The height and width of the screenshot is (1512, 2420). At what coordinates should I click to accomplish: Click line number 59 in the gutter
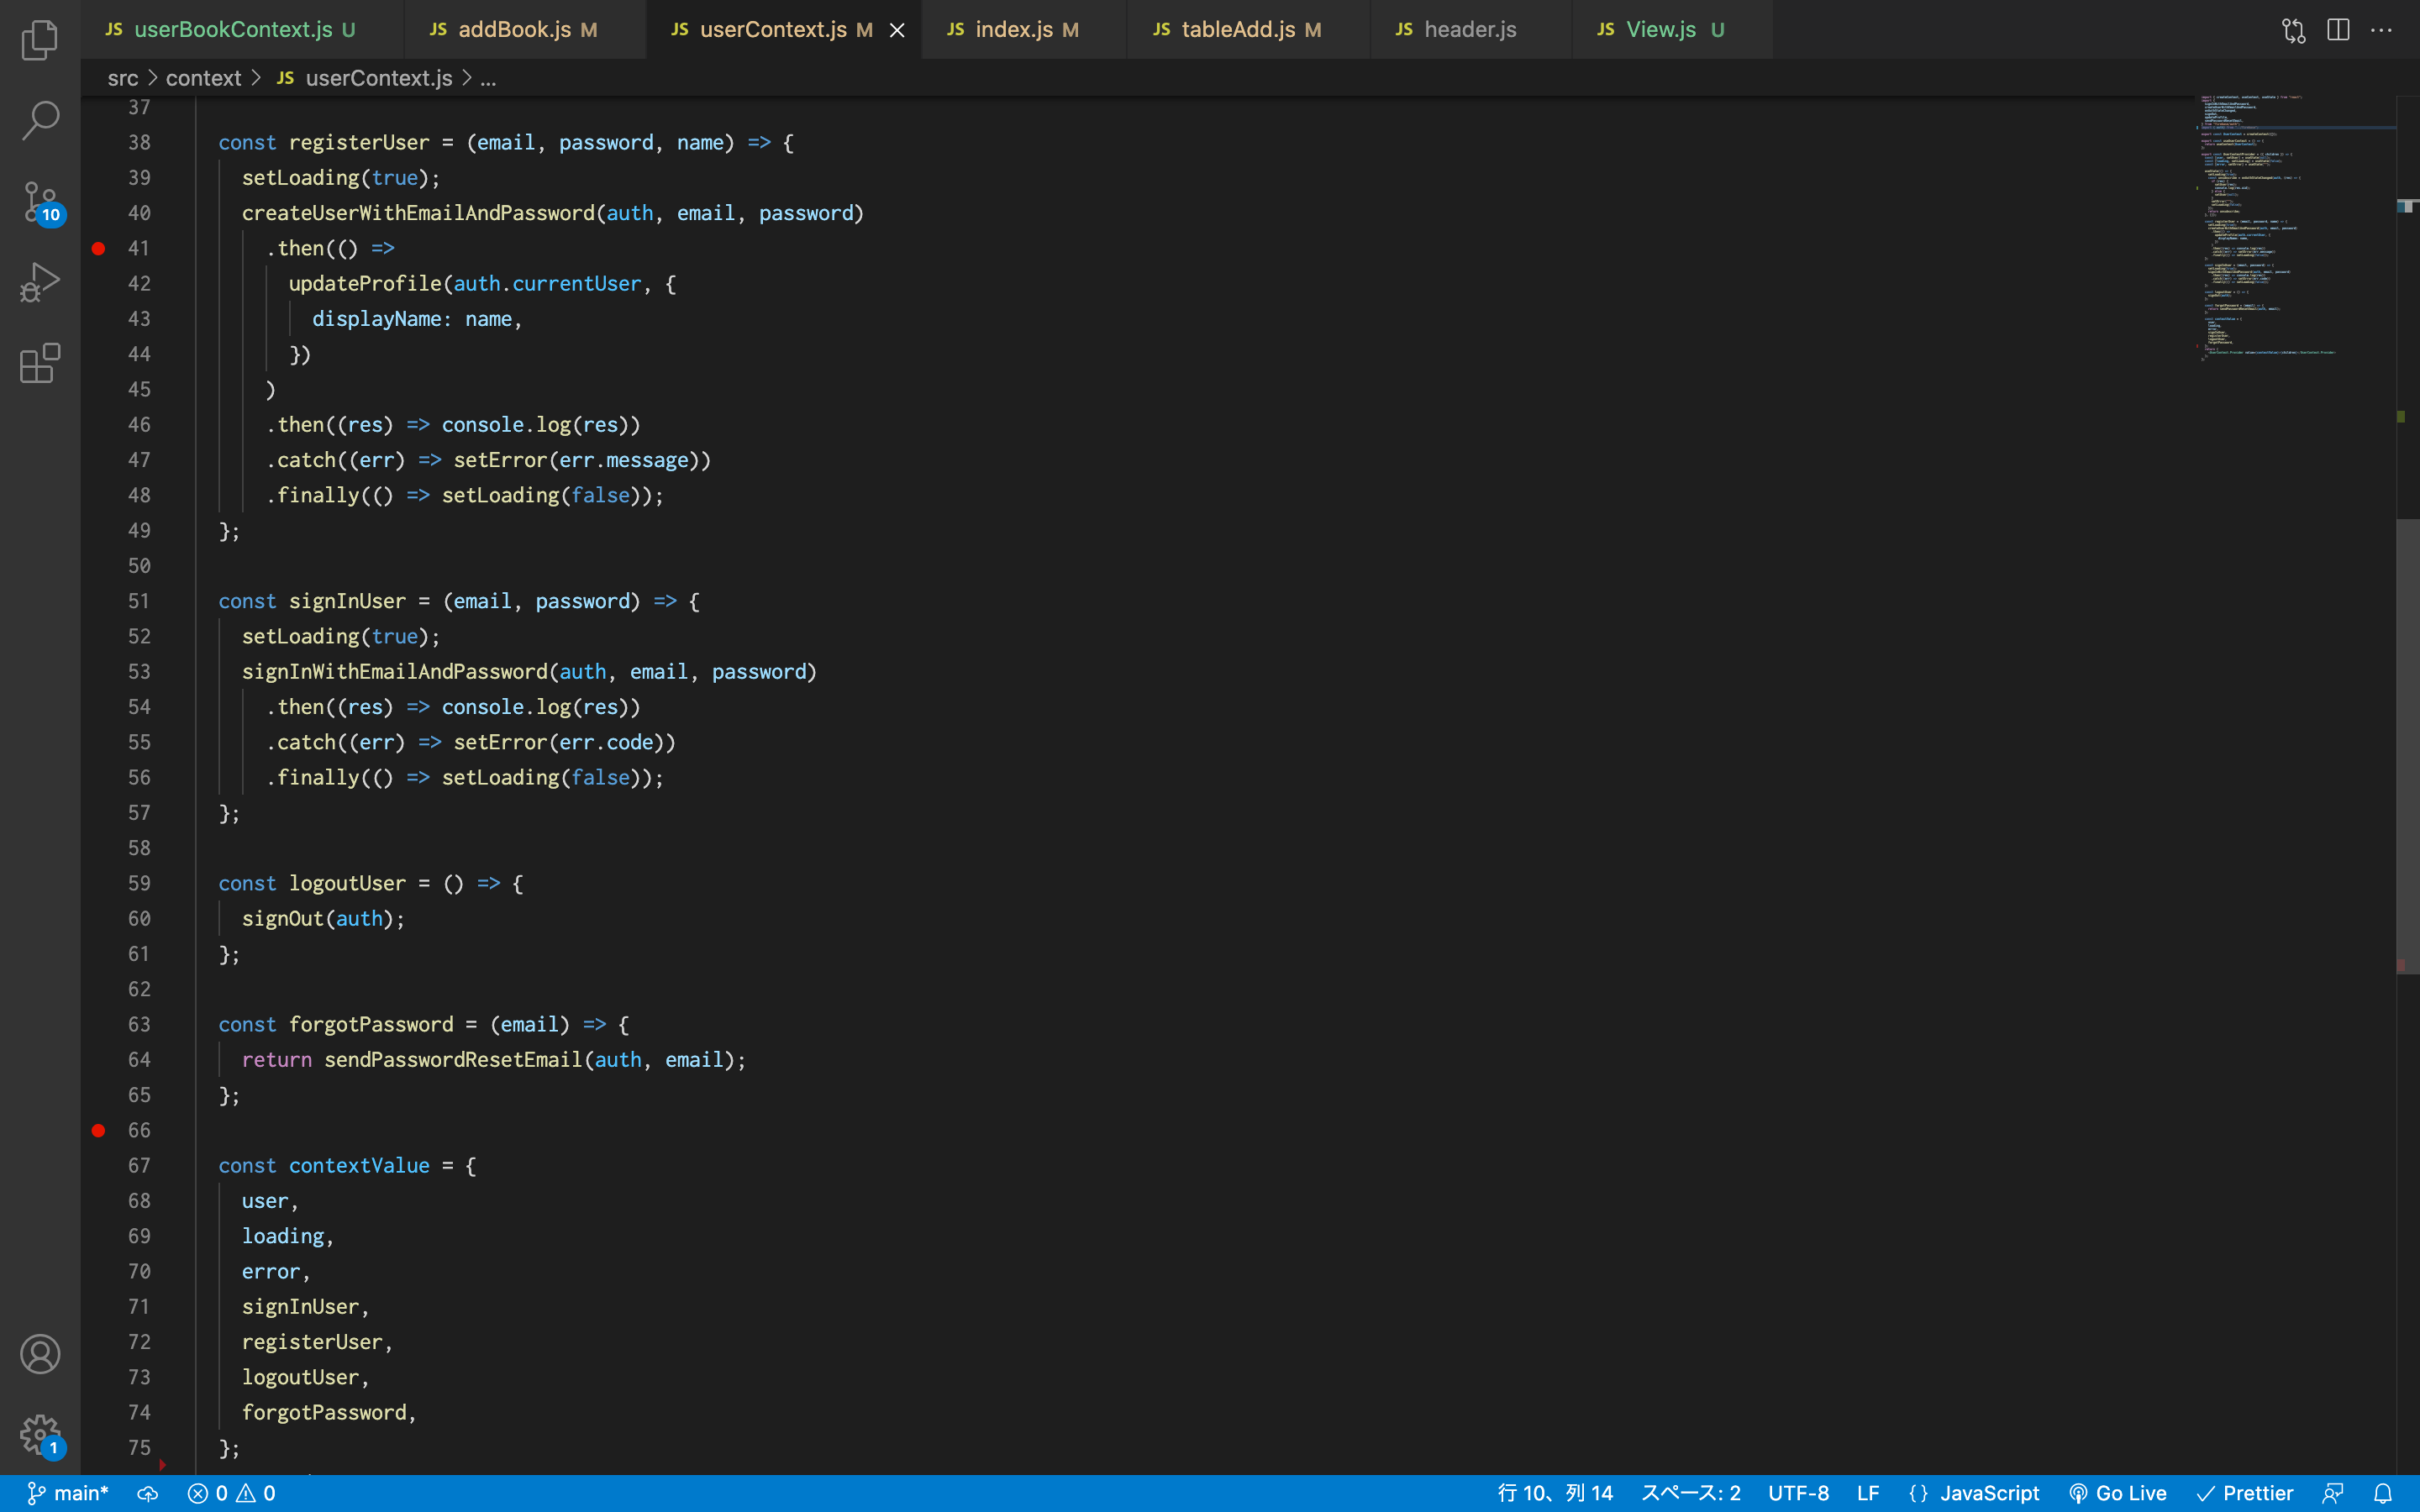coord(139,884)
